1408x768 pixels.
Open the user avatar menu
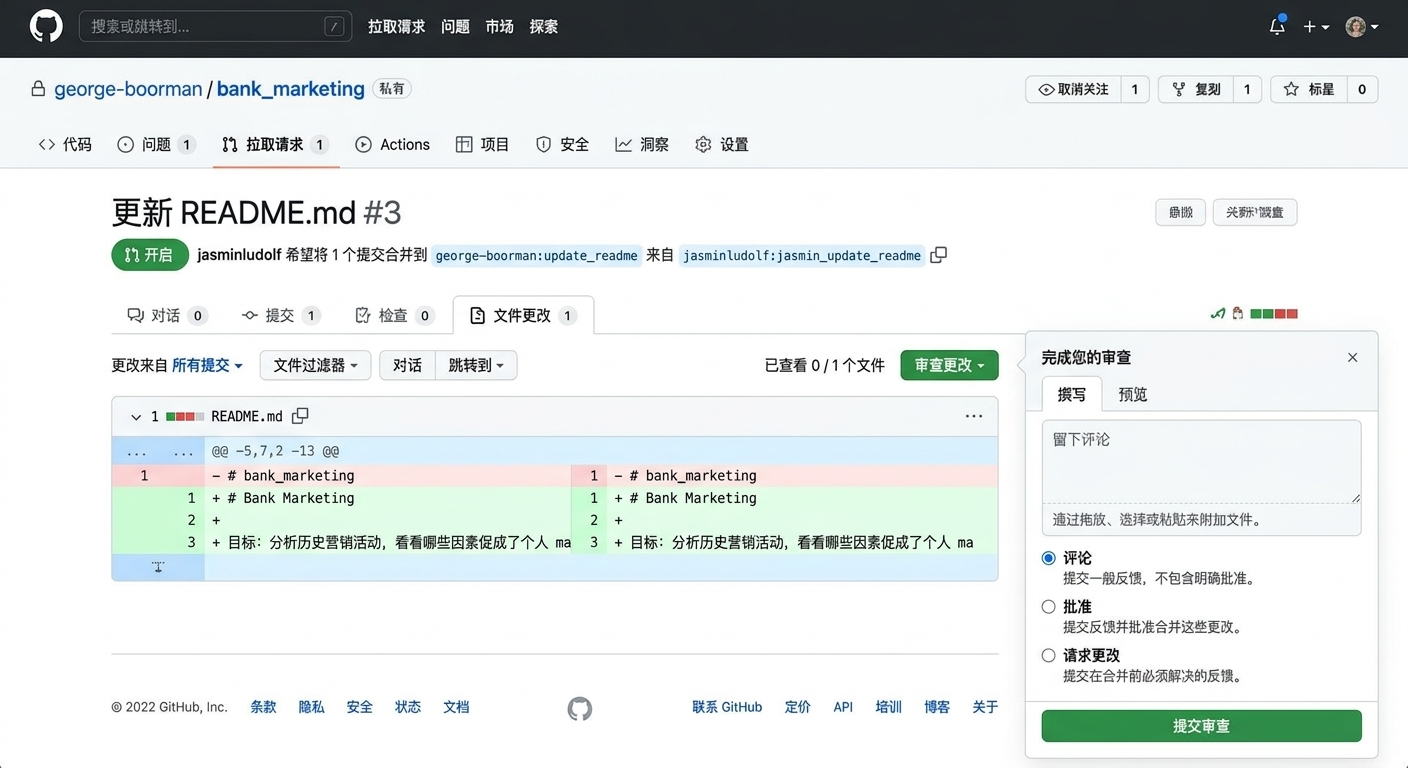tap(1362, 27)
